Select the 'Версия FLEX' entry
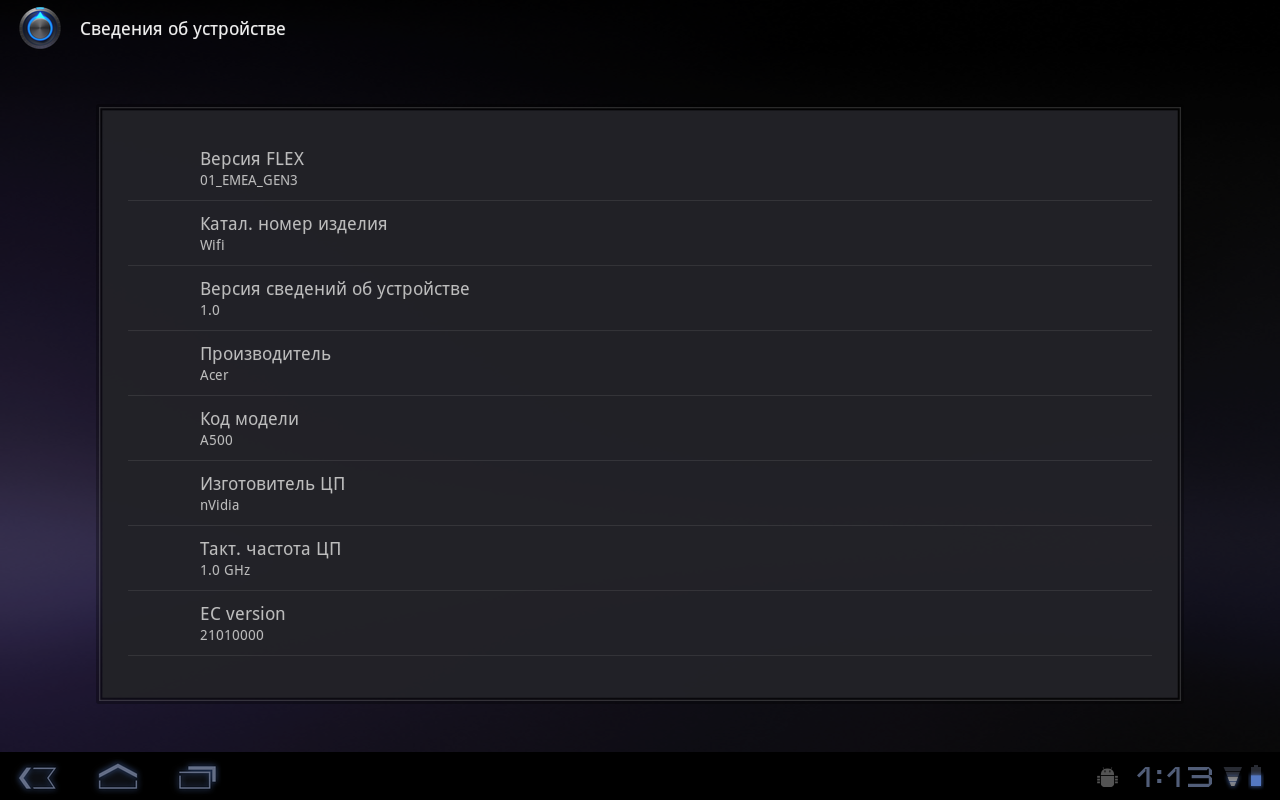The height and width of the screenshot is (800, 1280). click(640, 168)
